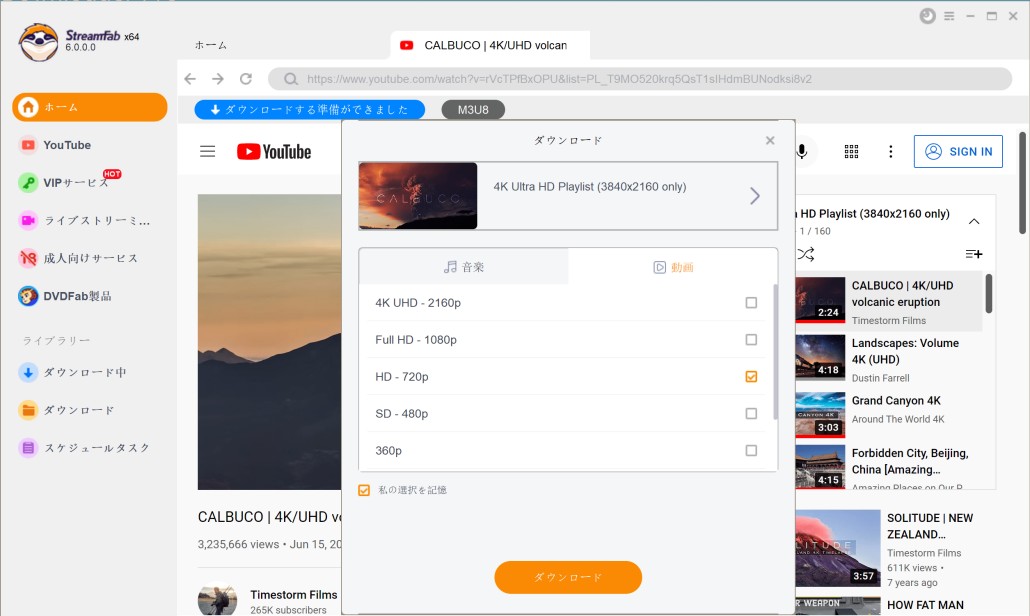Click the resolution list scrollbar
Image resolution: width=1030 pixels, height=616 pixels.
coord(775,351)
